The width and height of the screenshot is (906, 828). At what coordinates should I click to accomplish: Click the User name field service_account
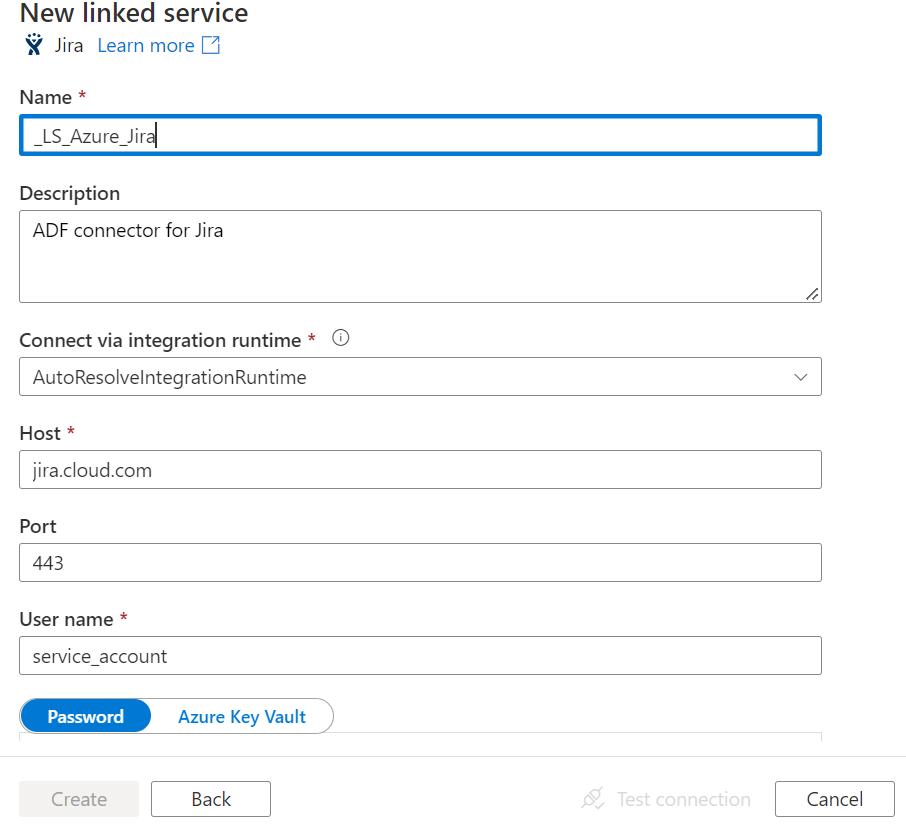[x=420, y=656]
